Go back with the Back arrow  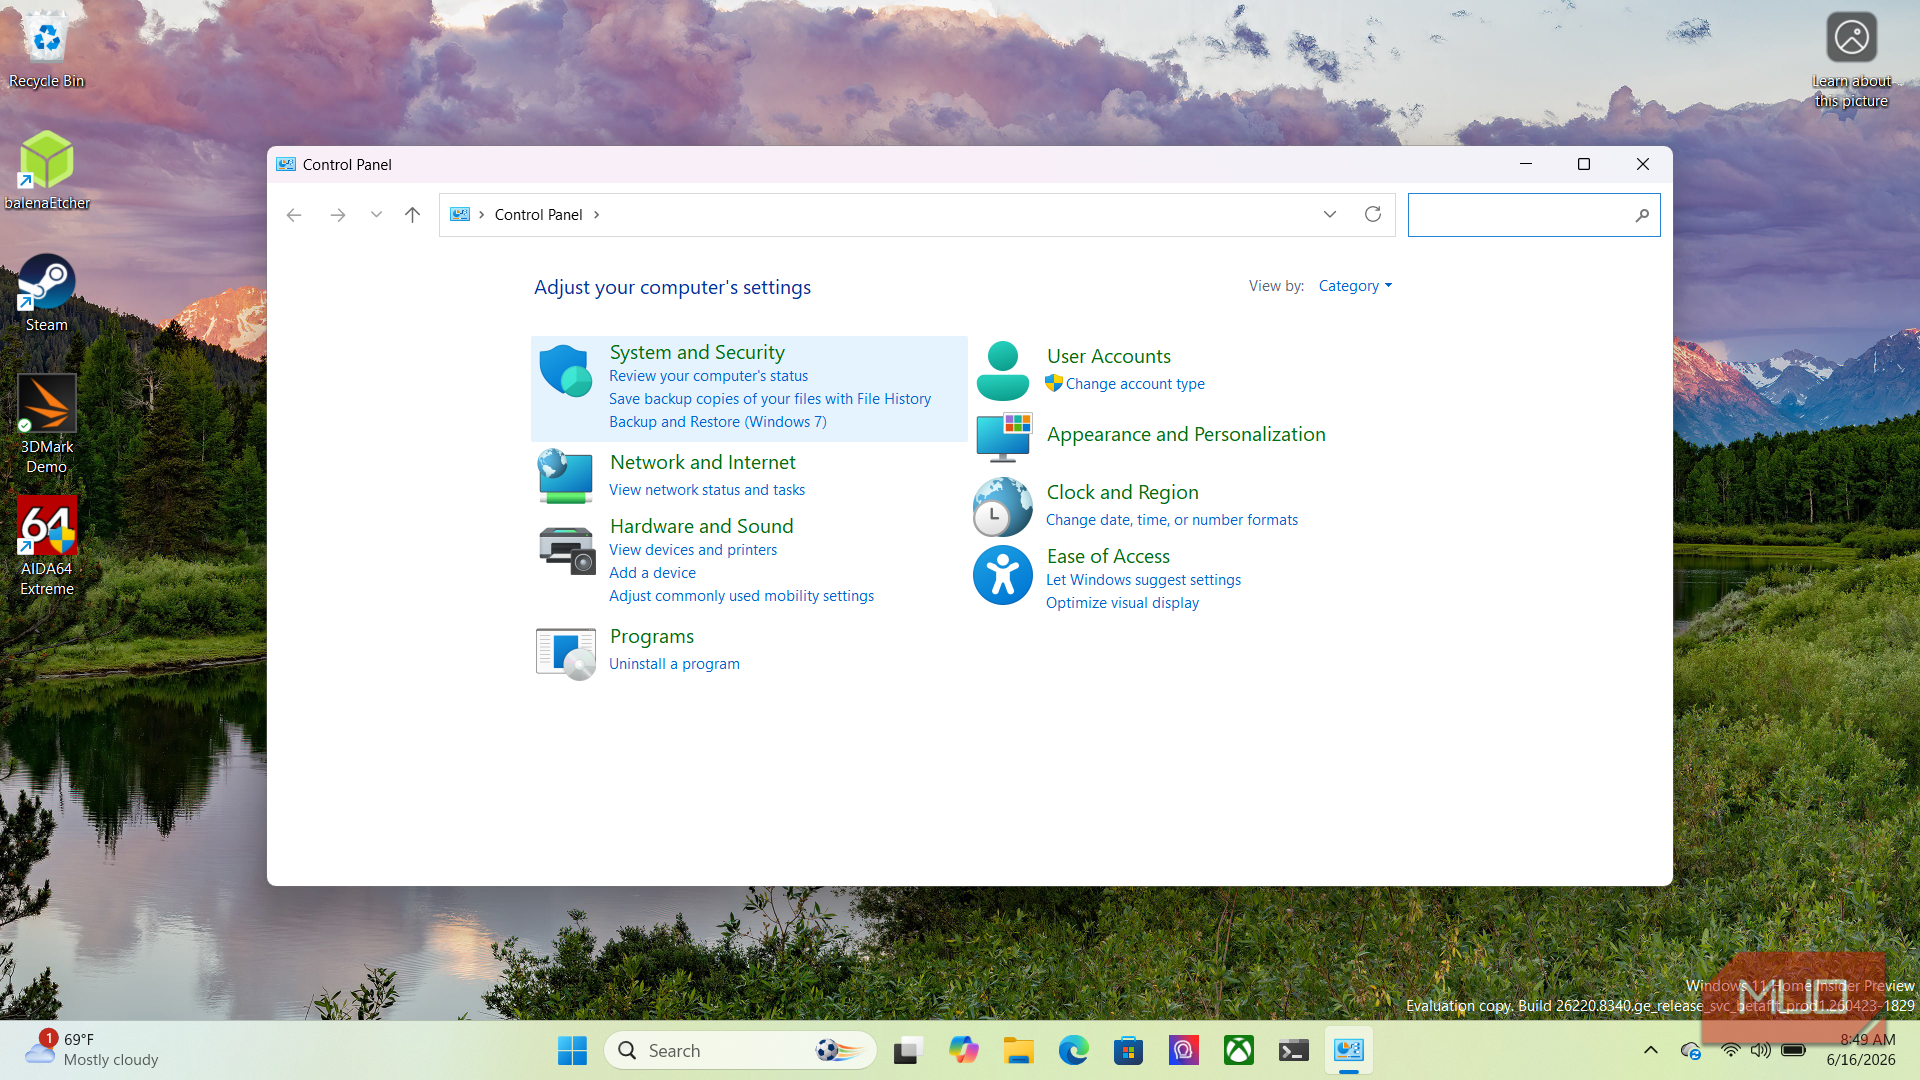click(x=294, y=215)
